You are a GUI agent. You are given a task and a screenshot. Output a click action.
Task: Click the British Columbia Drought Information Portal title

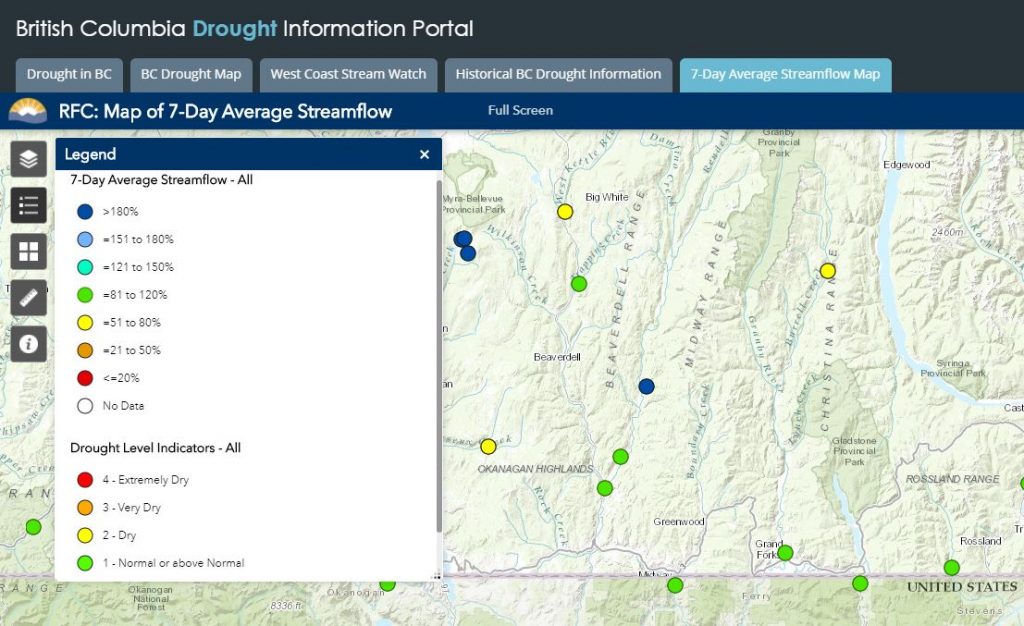pos(245,29)
